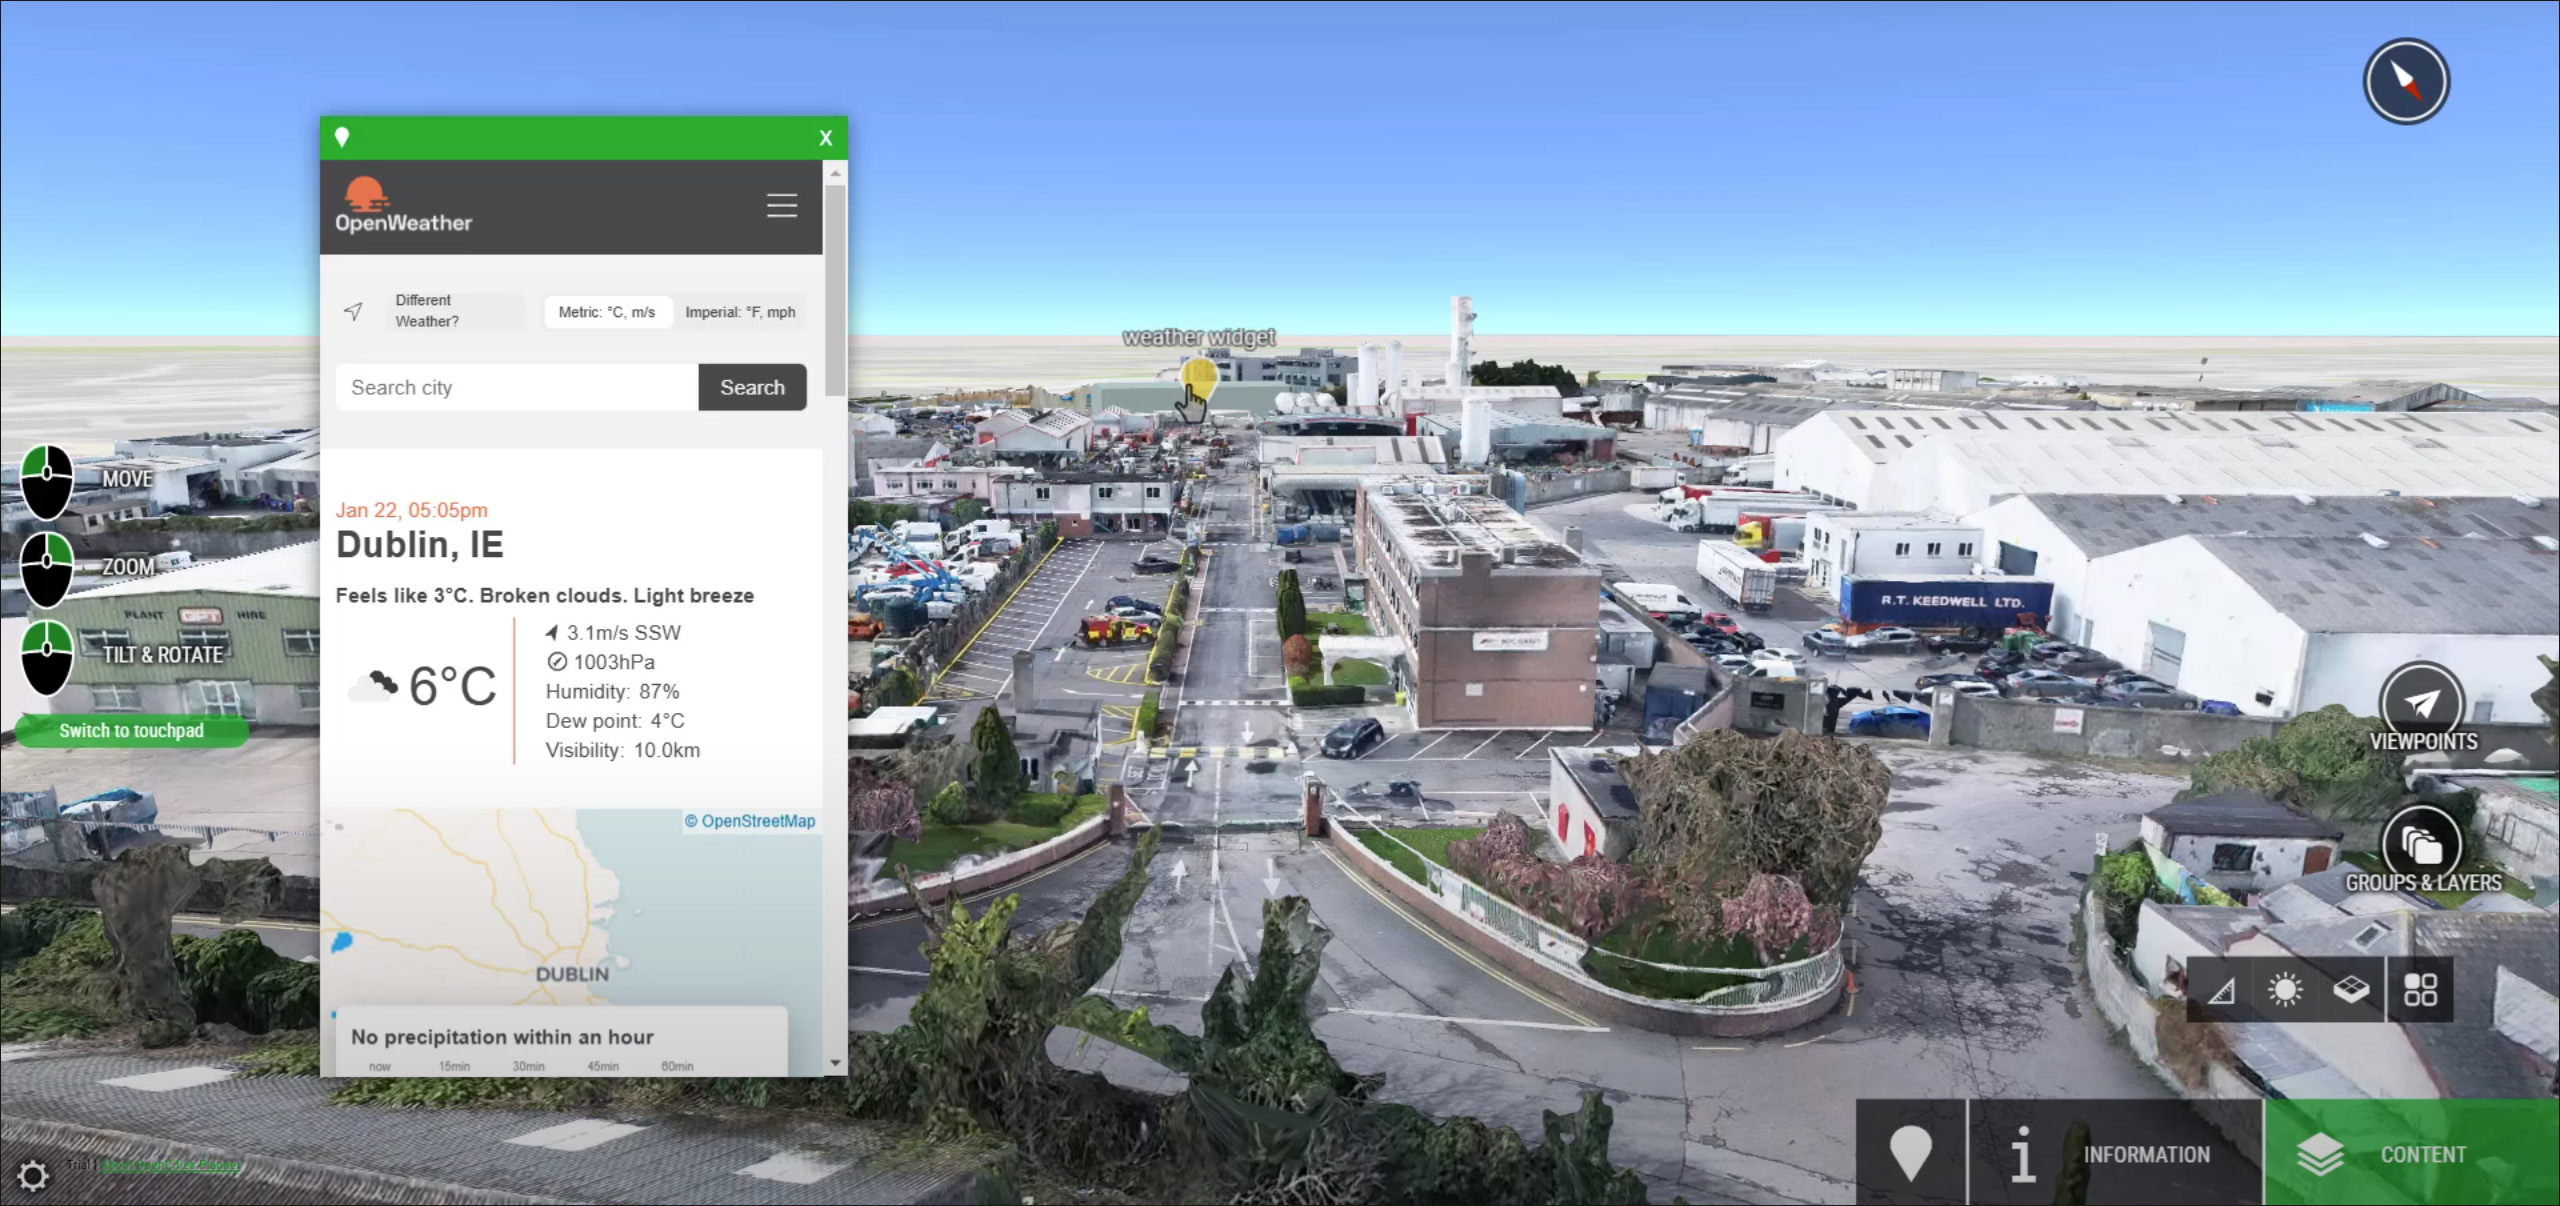Screen dimensions: 2560x1206
Task: Click the yellow weather widget marker
Action: coord(1198,380)
